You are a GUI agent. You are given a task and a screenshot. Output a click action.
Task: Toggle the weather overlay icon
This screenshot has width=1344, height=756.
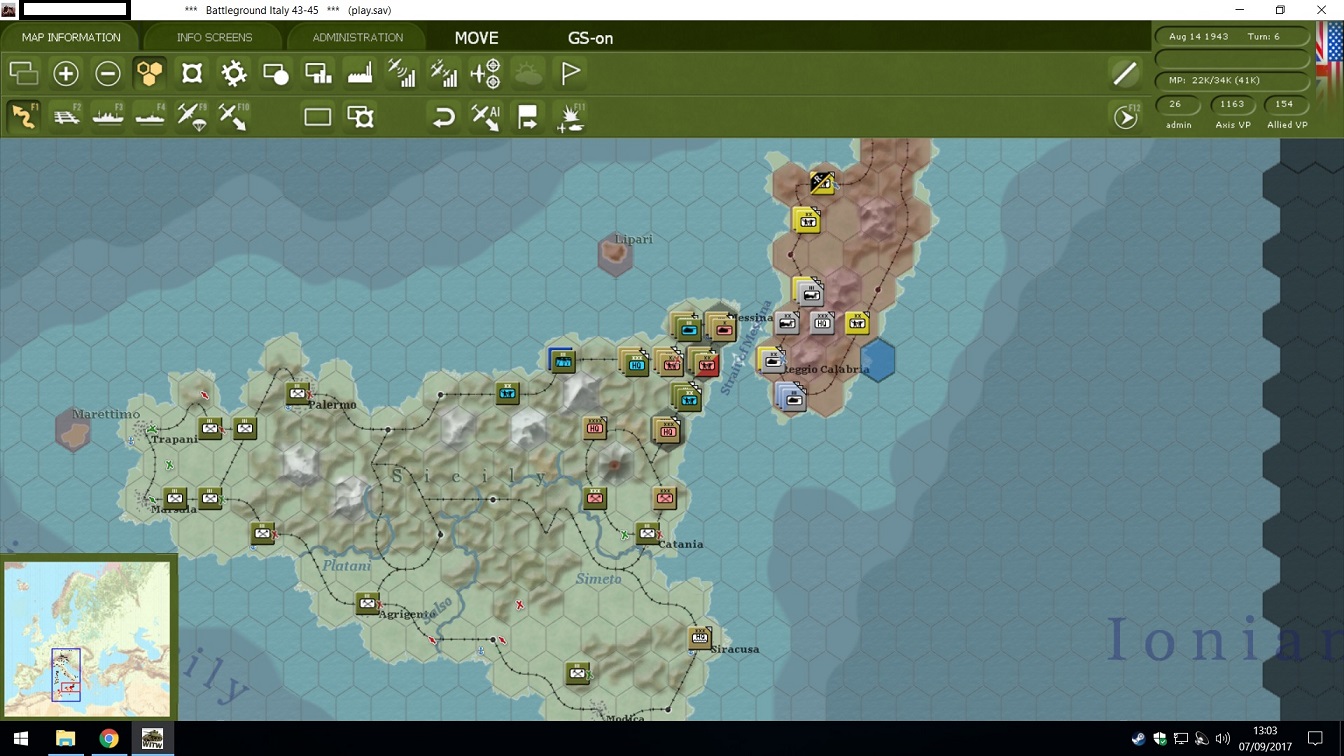[x=528, y=73]
